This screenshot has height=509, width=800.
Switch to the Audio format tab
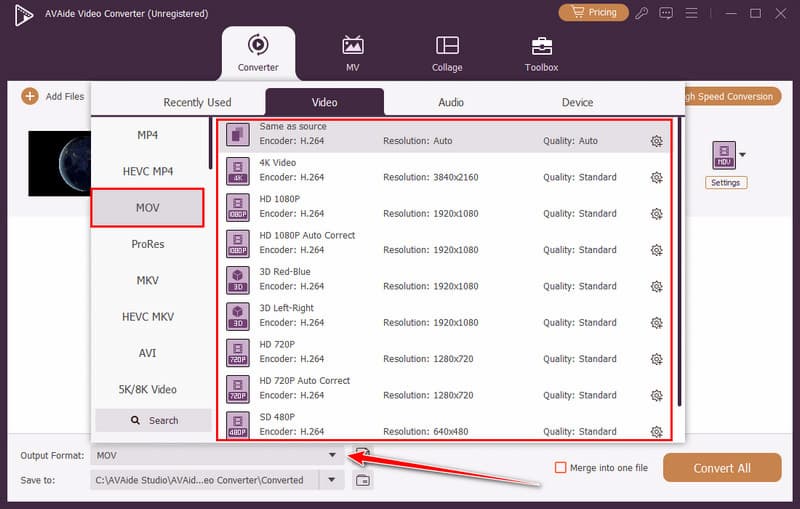tap(450, 102)
